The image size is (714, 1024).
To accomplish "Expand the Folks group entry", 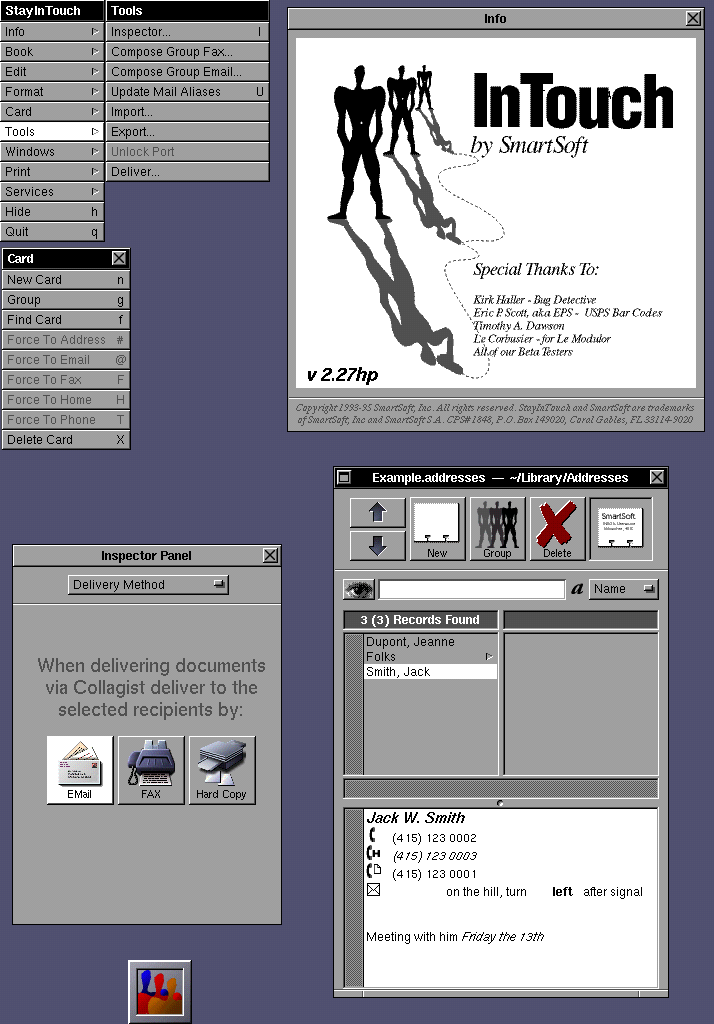I will pyautogui.click(x=430, y=657).
